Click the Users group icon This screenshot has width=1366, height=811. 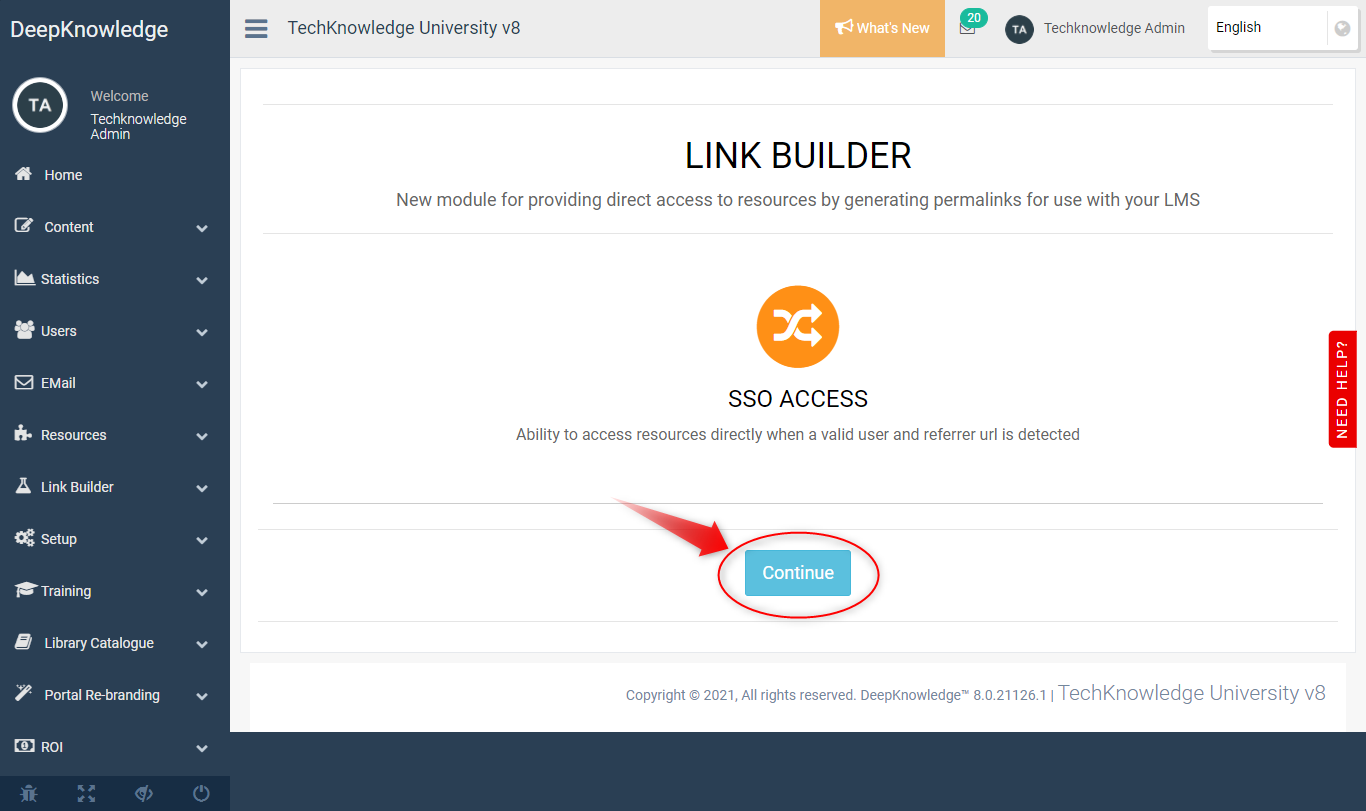point(25,330)
